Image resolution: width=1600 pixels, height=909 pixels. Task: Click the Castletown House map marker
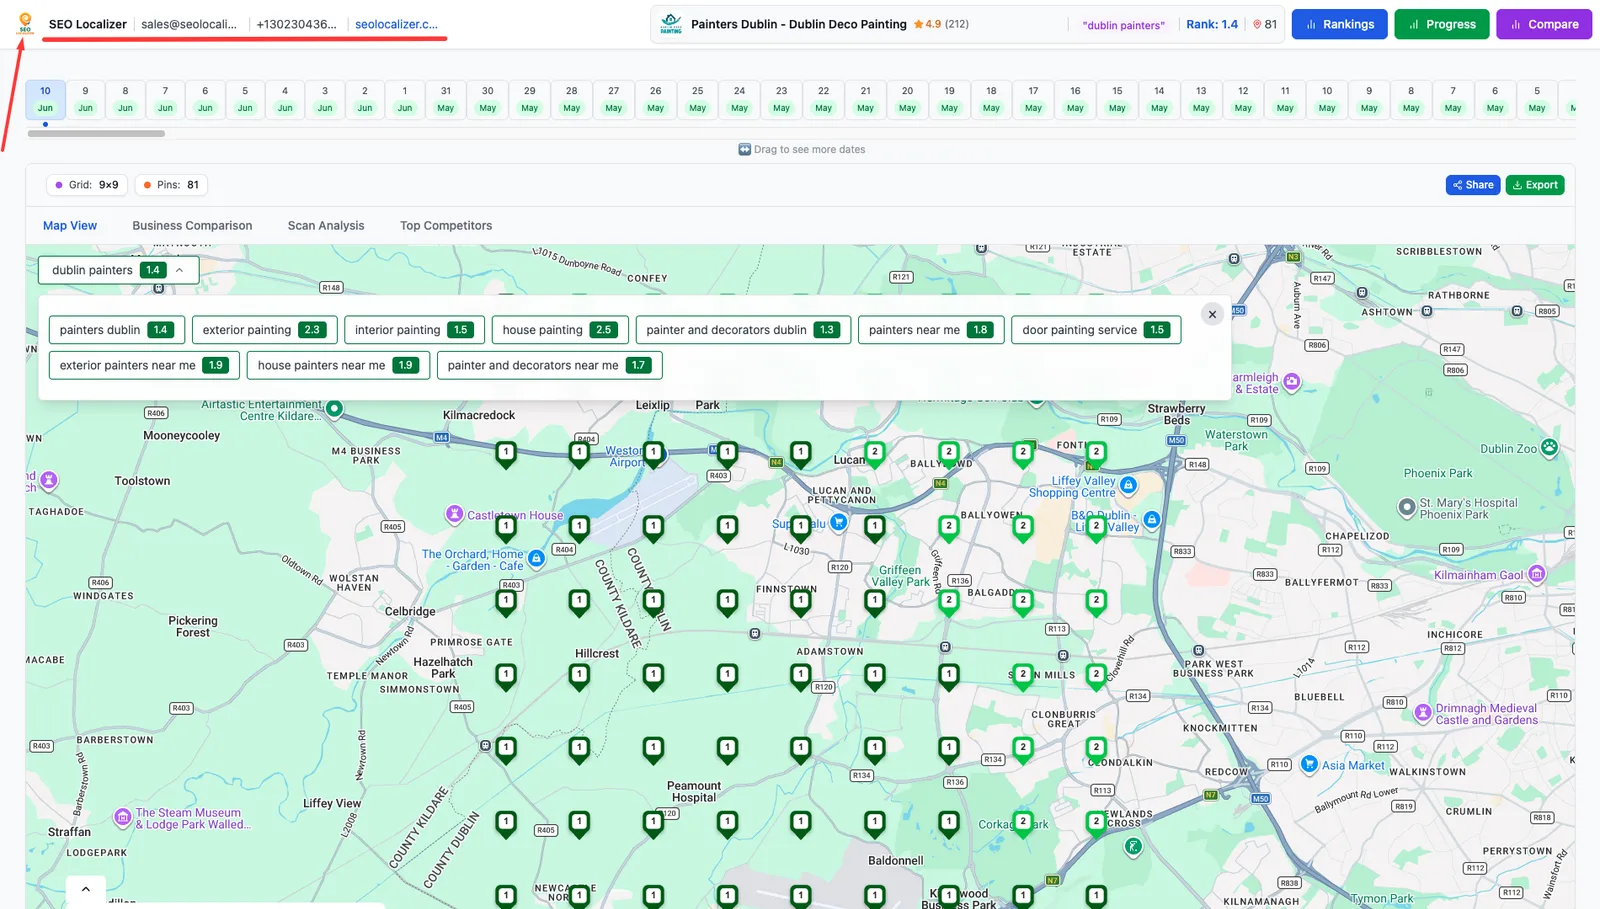coord(454,514)
